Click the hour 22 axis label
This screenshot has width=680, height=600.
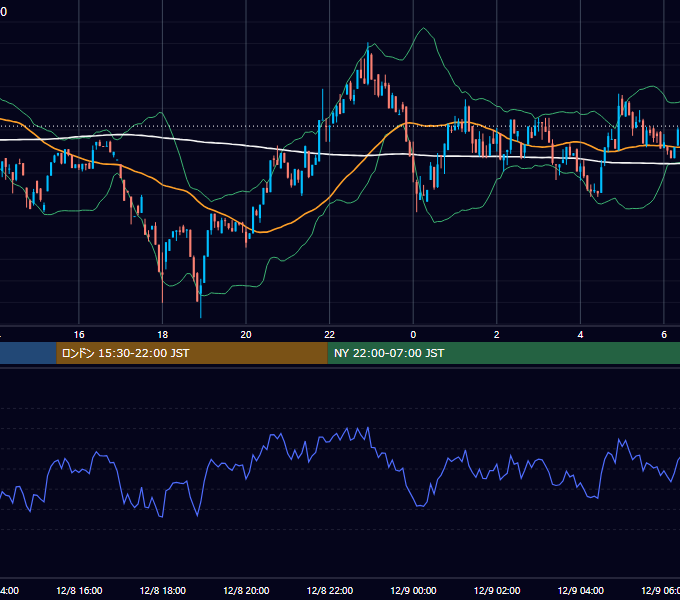click(330, 335)
